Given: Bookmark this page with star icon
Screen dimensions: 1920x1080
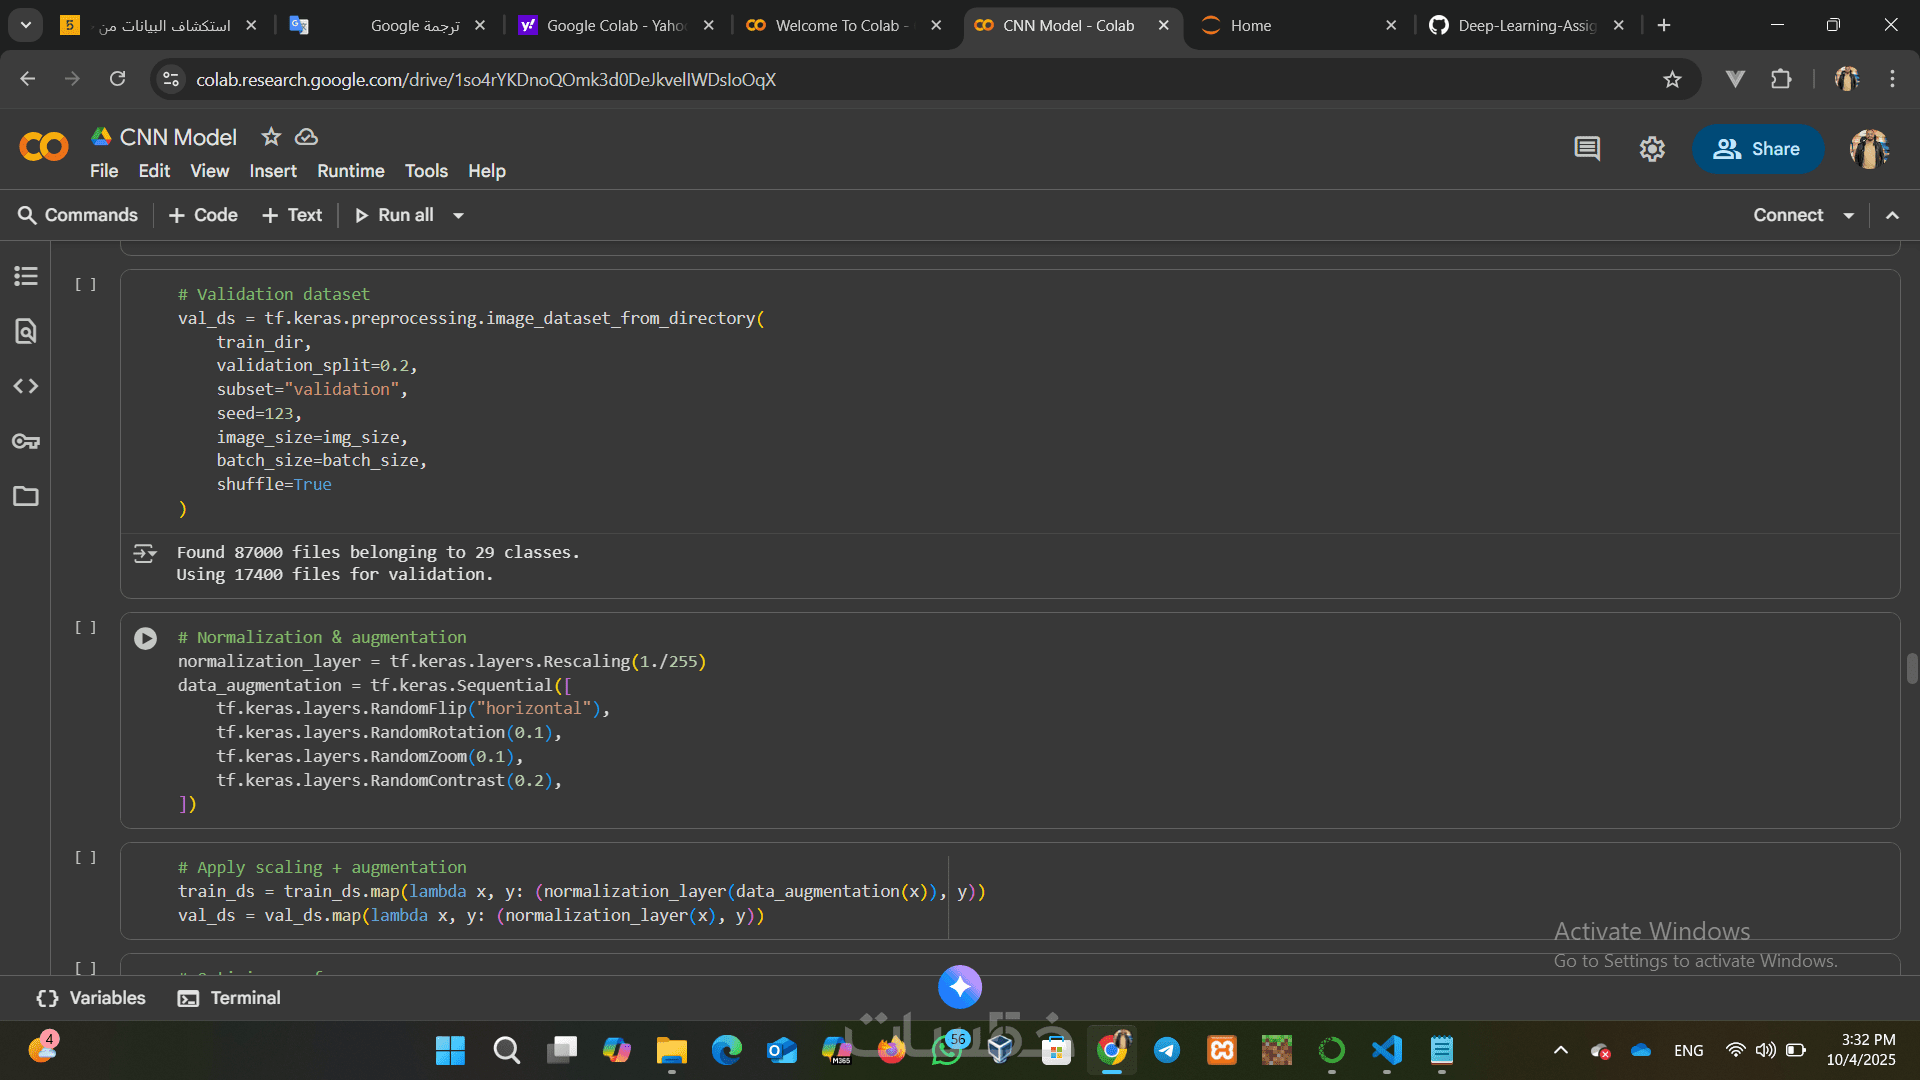Looking at the screenshot, I should (1672, 79).
